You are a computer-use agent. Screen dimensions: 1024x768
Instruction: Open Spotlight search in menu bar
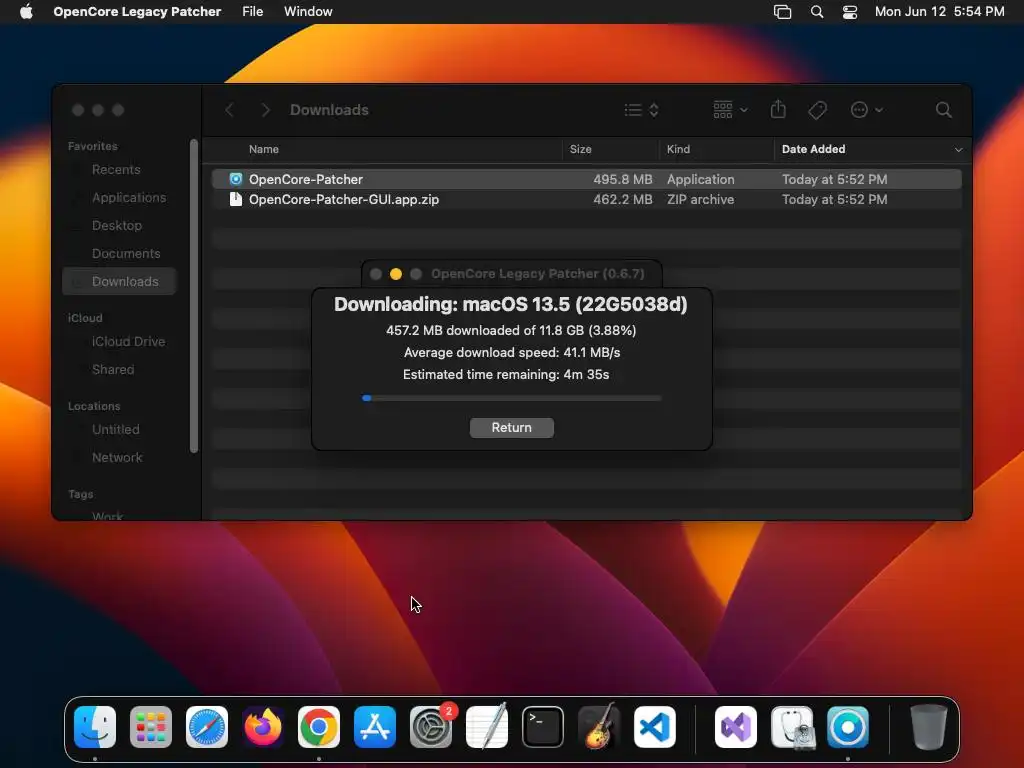[817, 12]
